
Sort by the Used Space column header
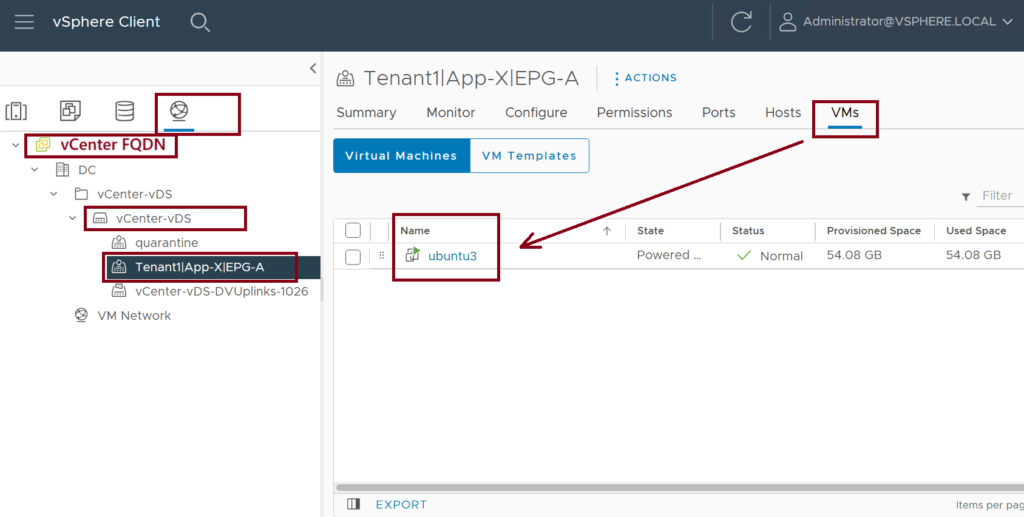976,230
